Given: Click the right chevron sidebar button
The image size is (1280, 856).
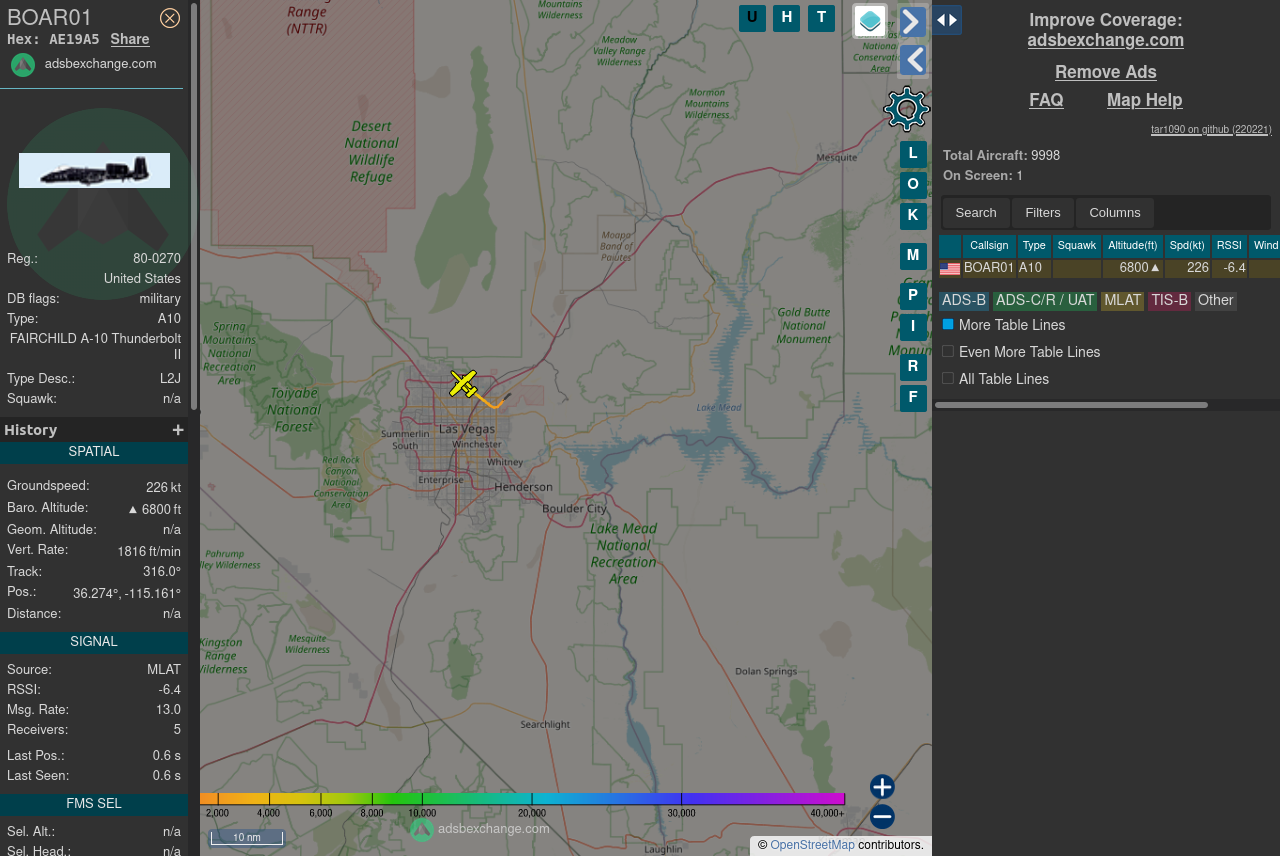Looking at the screenshot, I should 913,22.
